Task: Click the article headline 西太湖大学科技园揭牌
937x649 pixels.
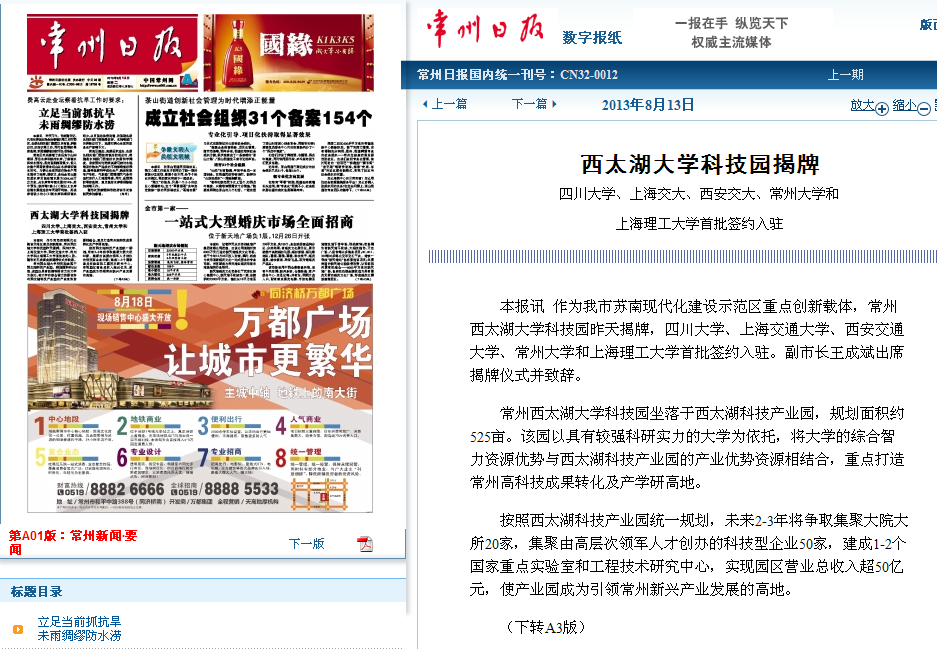Action: coord(700,164)
